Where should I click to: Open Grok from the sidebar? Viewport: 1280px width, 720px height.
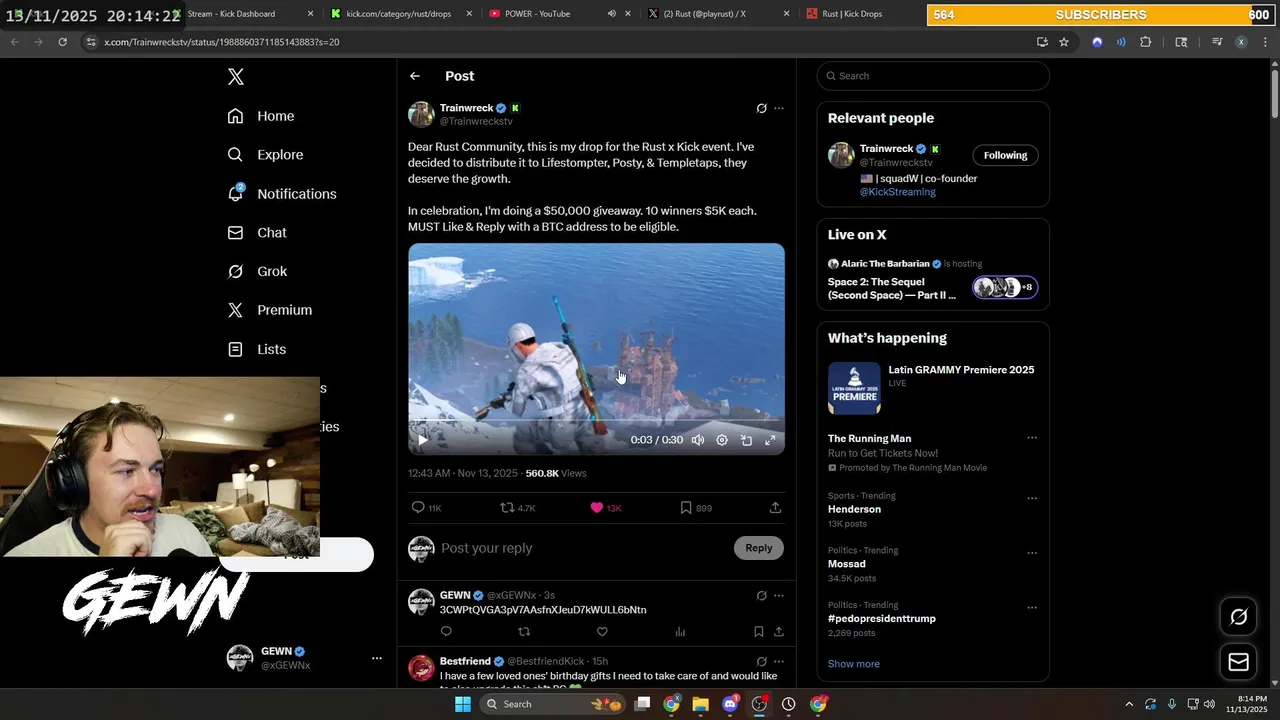click(x=257, y=272)
